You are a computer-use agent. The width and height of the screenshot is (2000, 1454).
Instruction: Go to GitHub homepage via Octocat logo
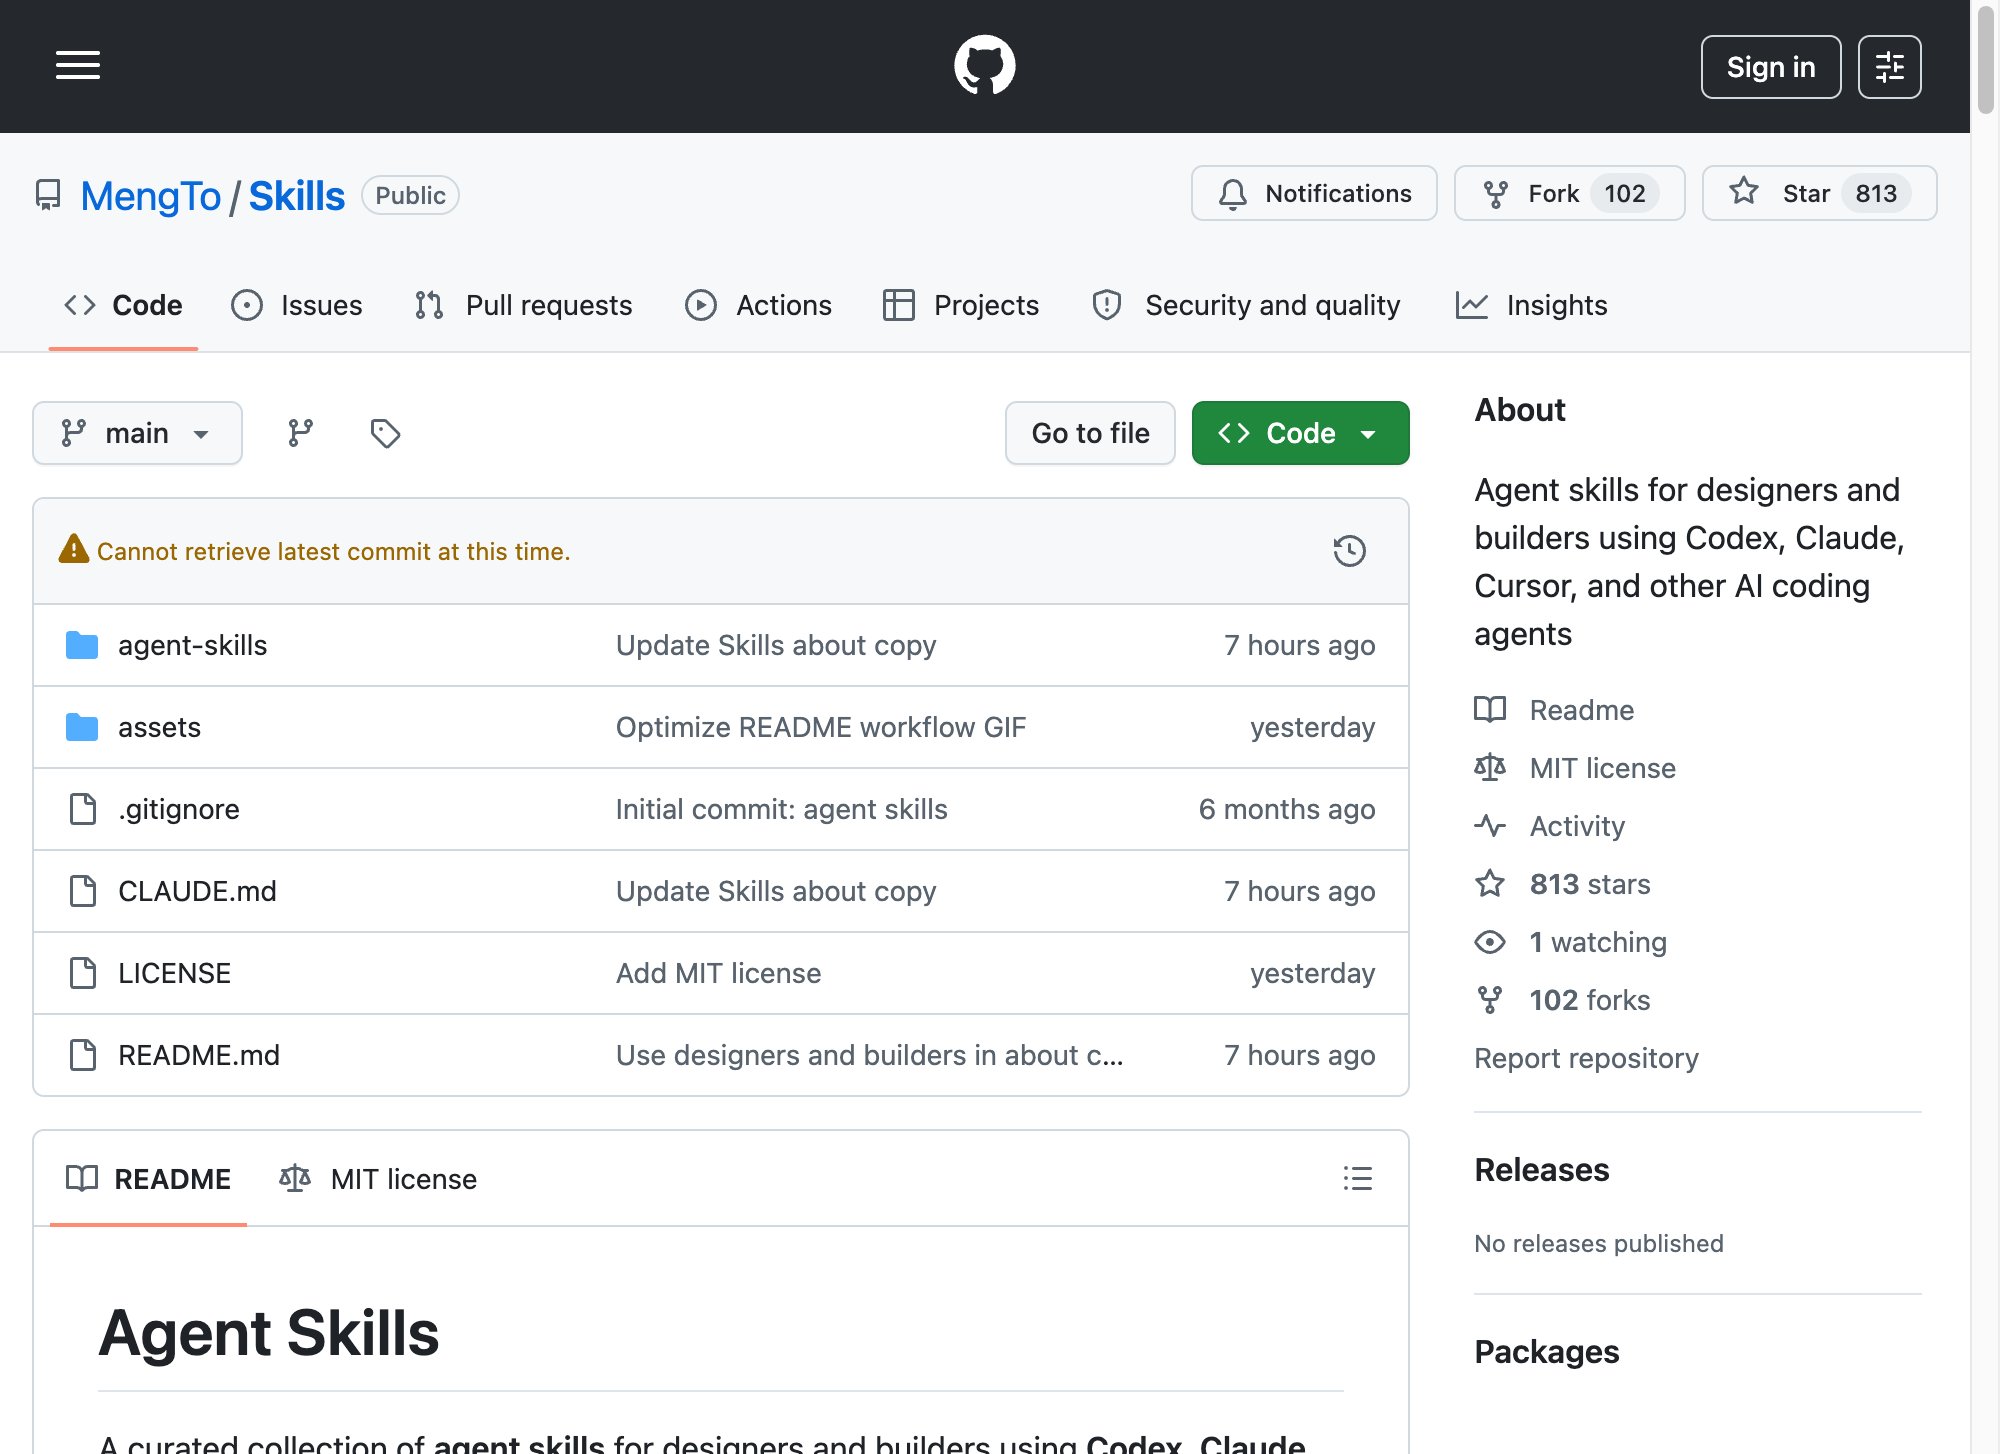pyautogui.click(x=984, y=66)
